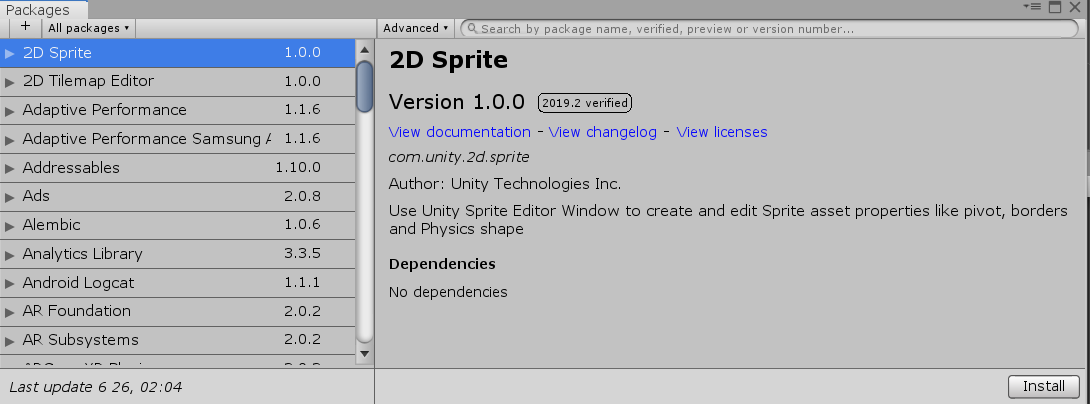Expand the Addressables package arrow
The image size is (1090, 404).
tap(10, 168)
